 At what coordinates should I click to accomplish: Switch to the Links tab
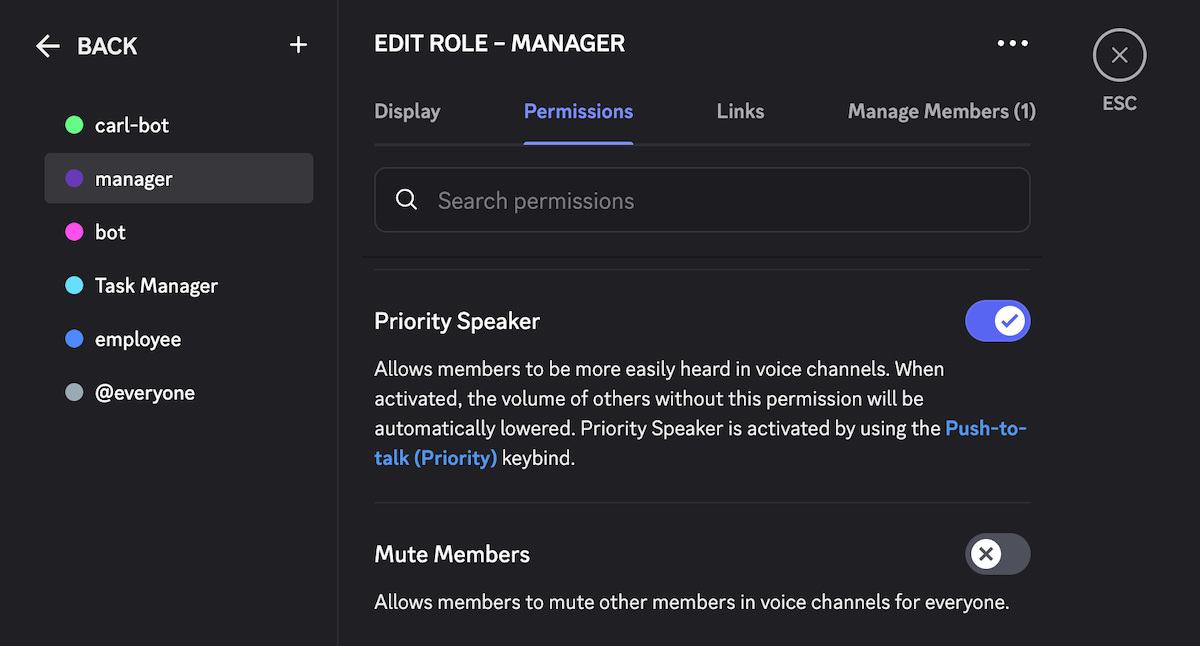tap(740, 111)
